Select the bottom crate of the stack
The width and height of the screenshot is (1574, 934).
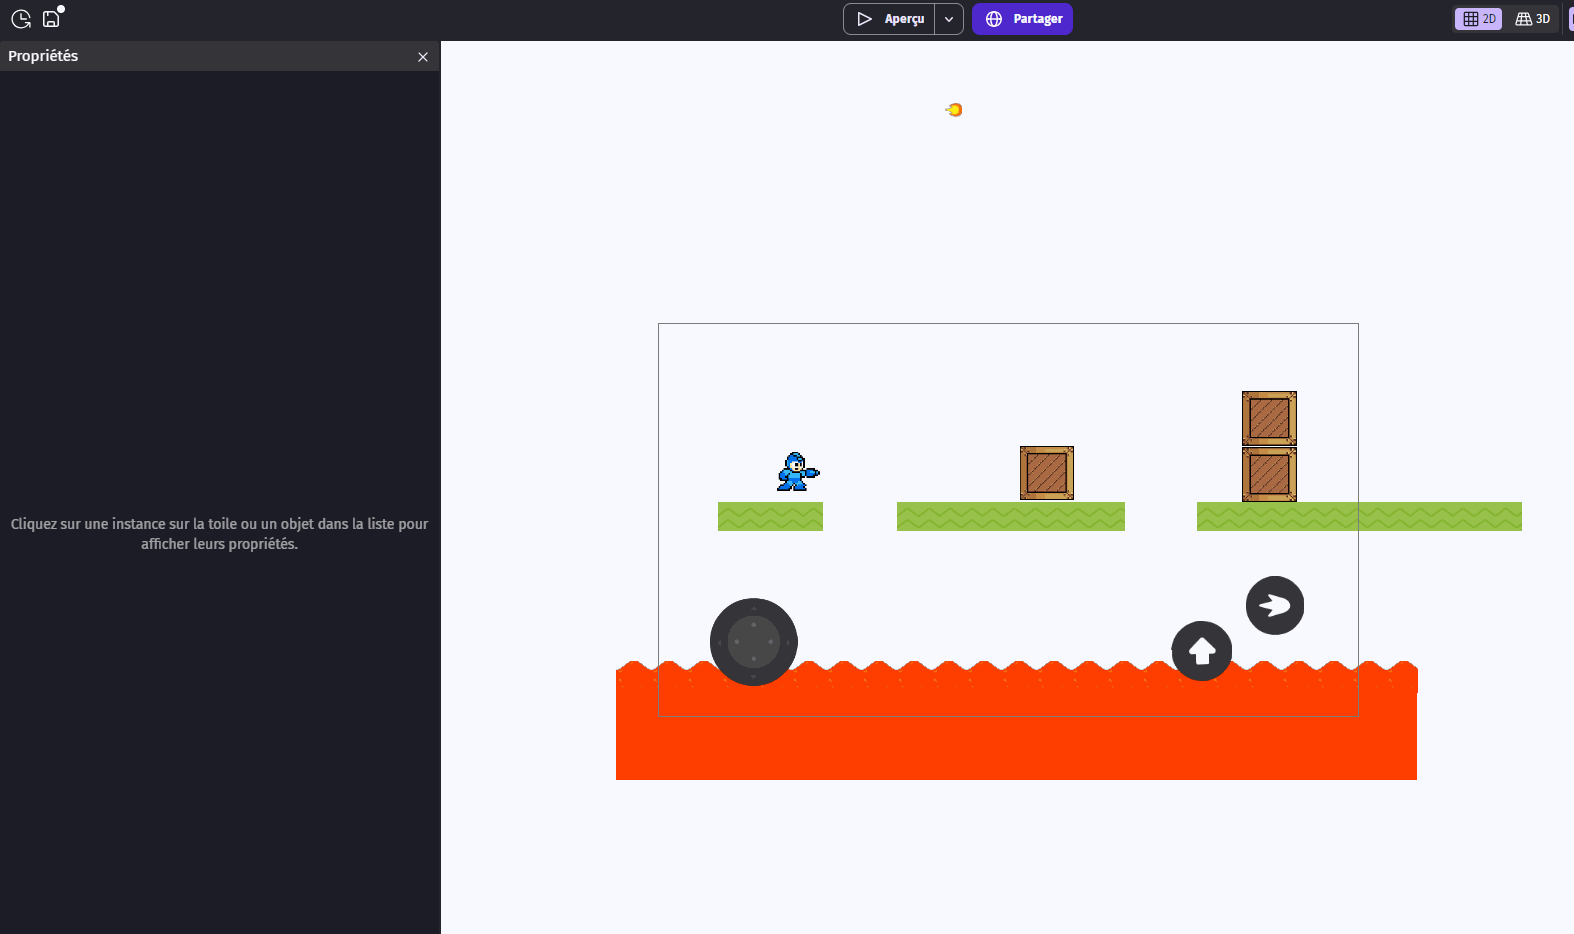pos(1269,474)
